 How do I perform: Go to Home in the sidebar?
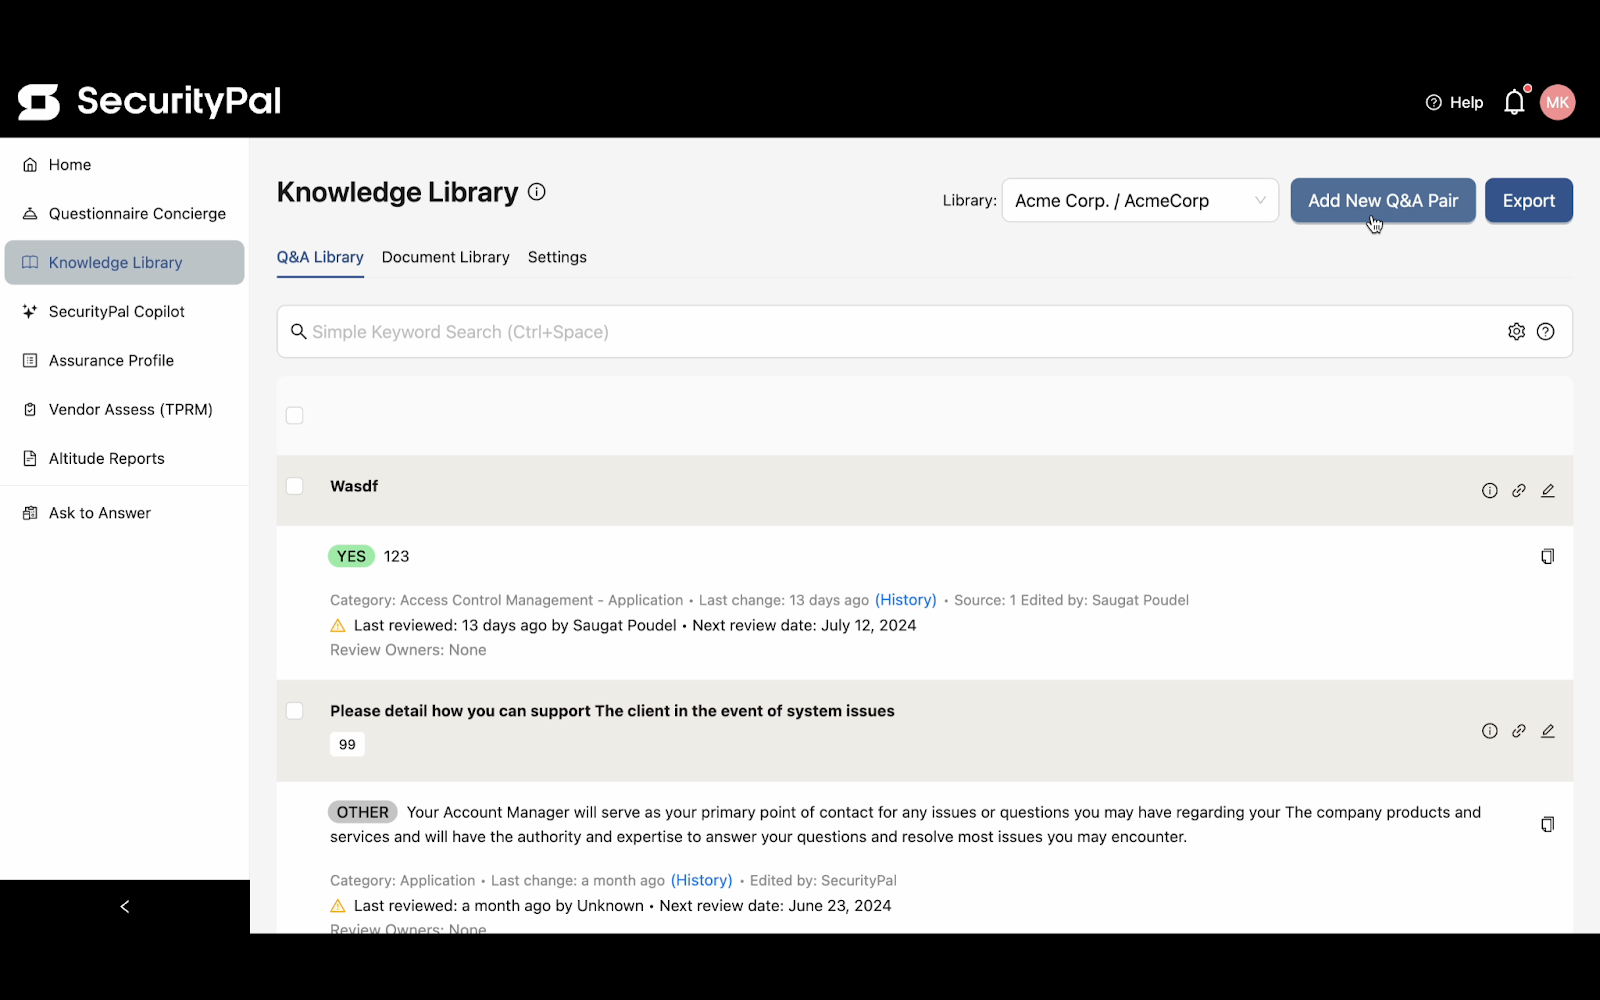point(125,165)
